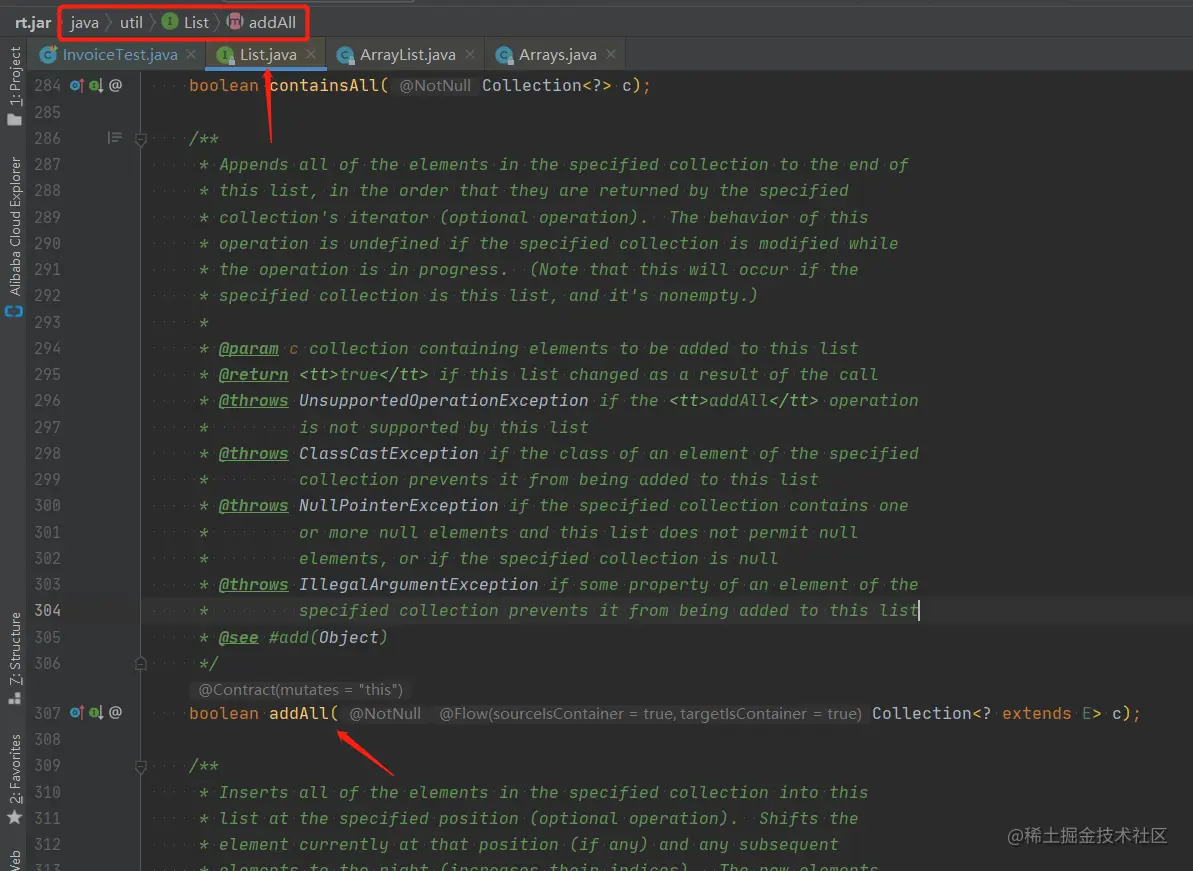Click 'Collection<?>' in containsAll parameter
Viewport: 1193px width, 871px height.
(546, 85)
